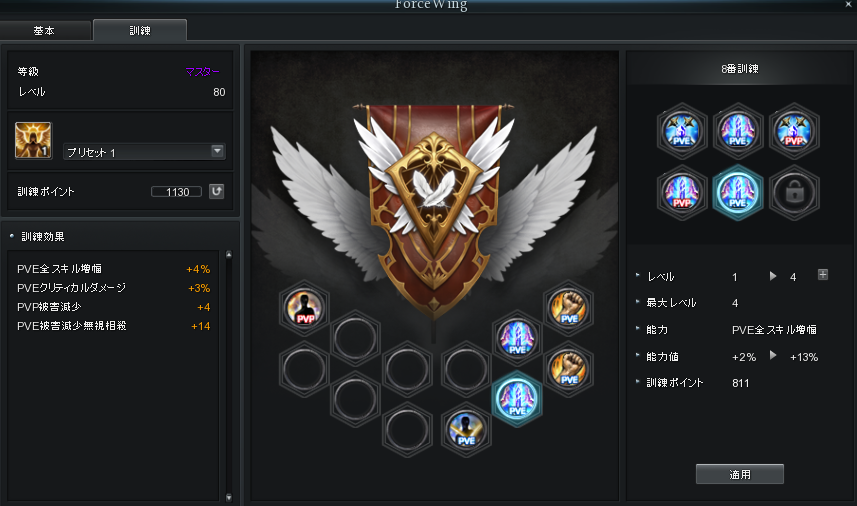
Task: Switch to the 基本 tab
Action: (44, 31)
